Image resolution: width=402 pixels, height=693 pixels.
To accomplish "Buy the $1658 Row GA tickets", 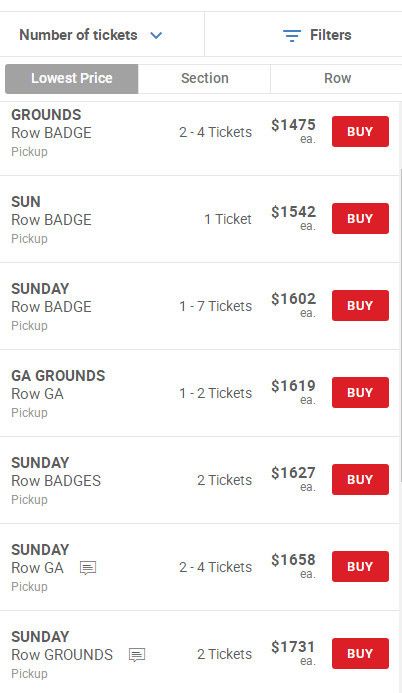I will point(360,567).
